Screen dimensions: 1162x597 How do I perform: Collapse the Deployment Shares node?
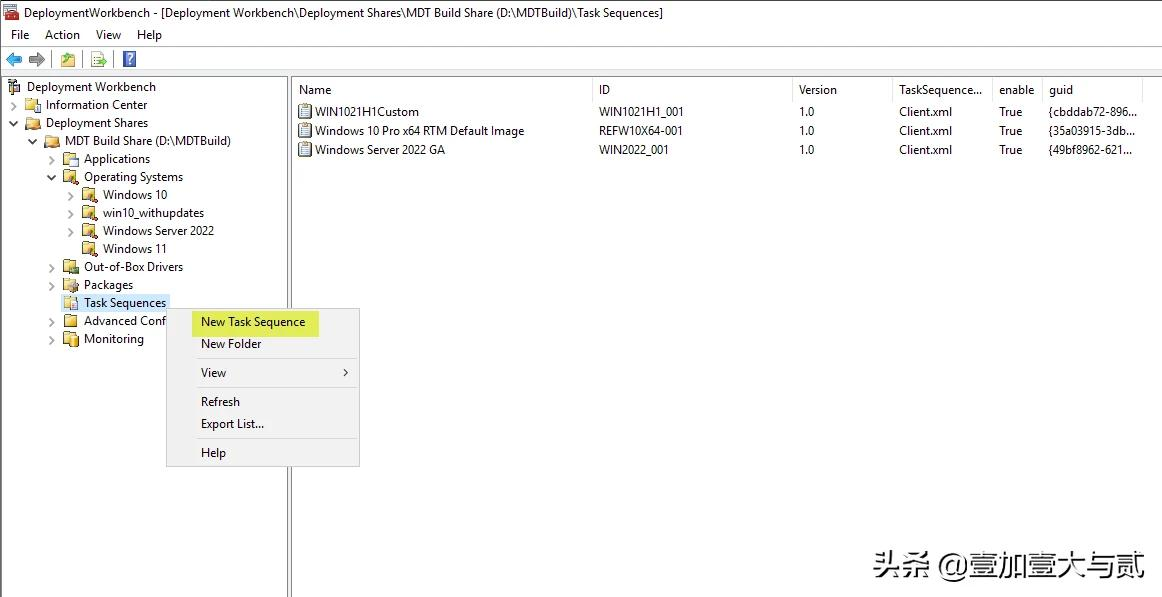coord(13,123)
